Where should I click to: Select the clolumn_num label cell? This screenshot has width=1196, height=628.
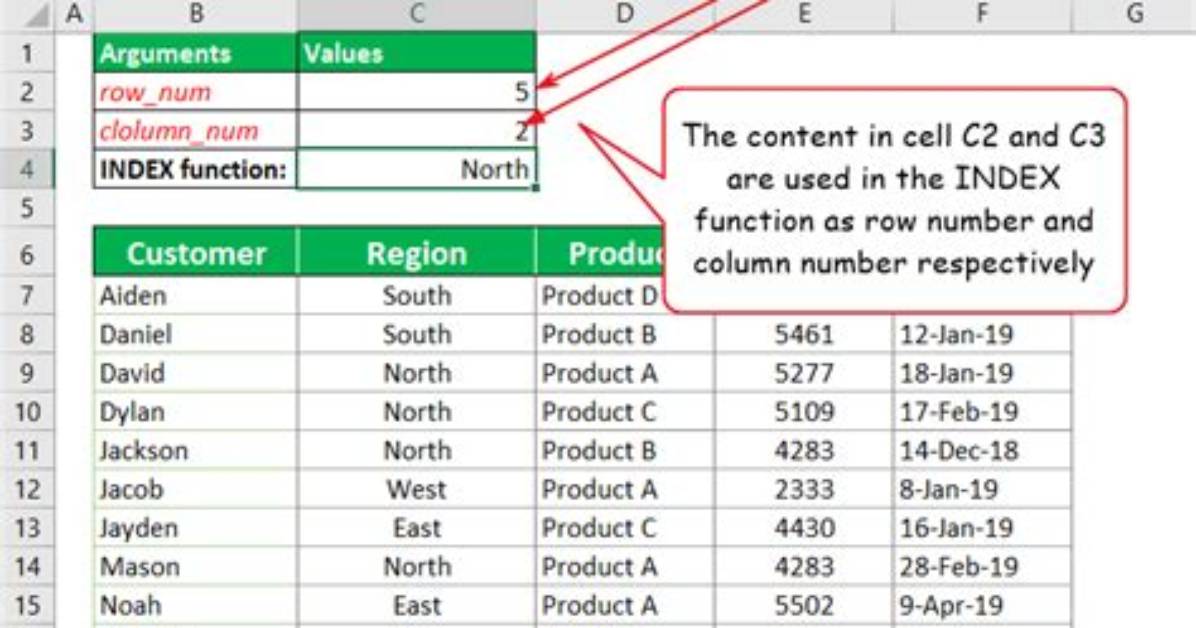click(x=195, y=130)
